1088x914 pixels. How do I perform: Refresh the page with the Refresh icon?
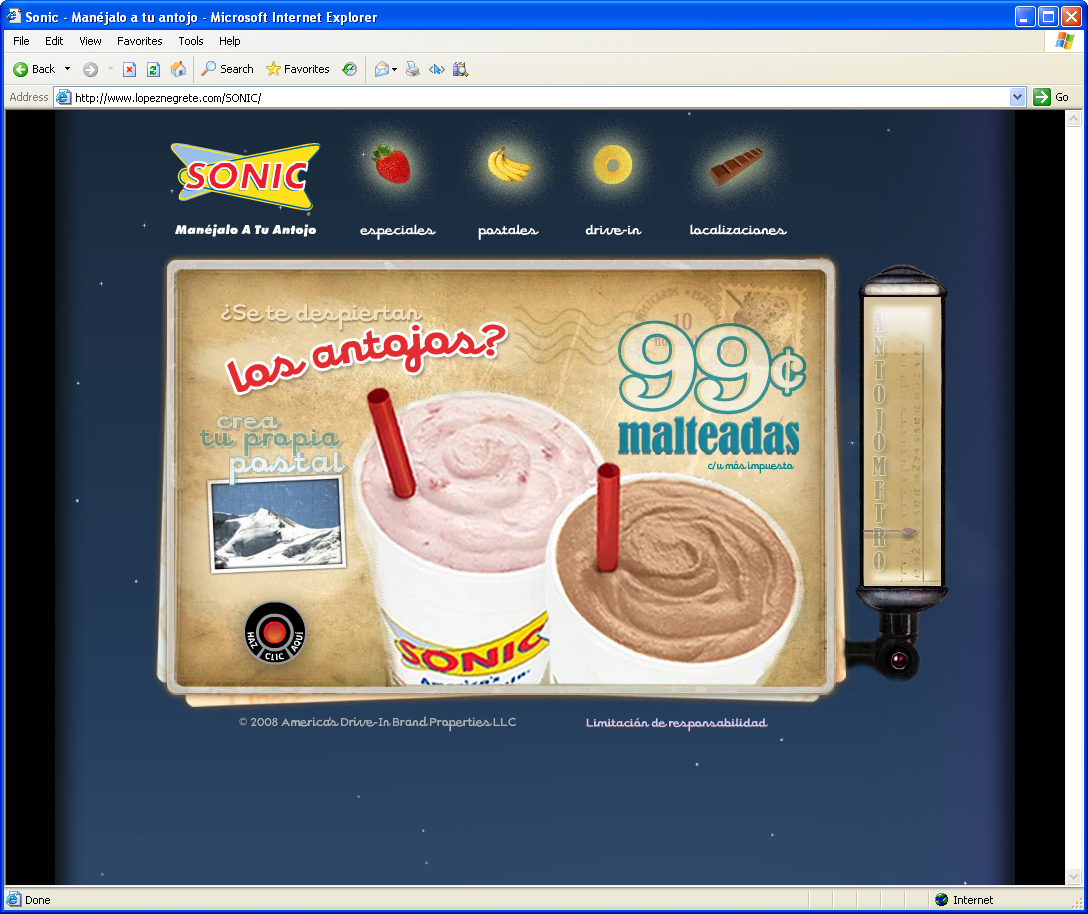pos(153,69)
